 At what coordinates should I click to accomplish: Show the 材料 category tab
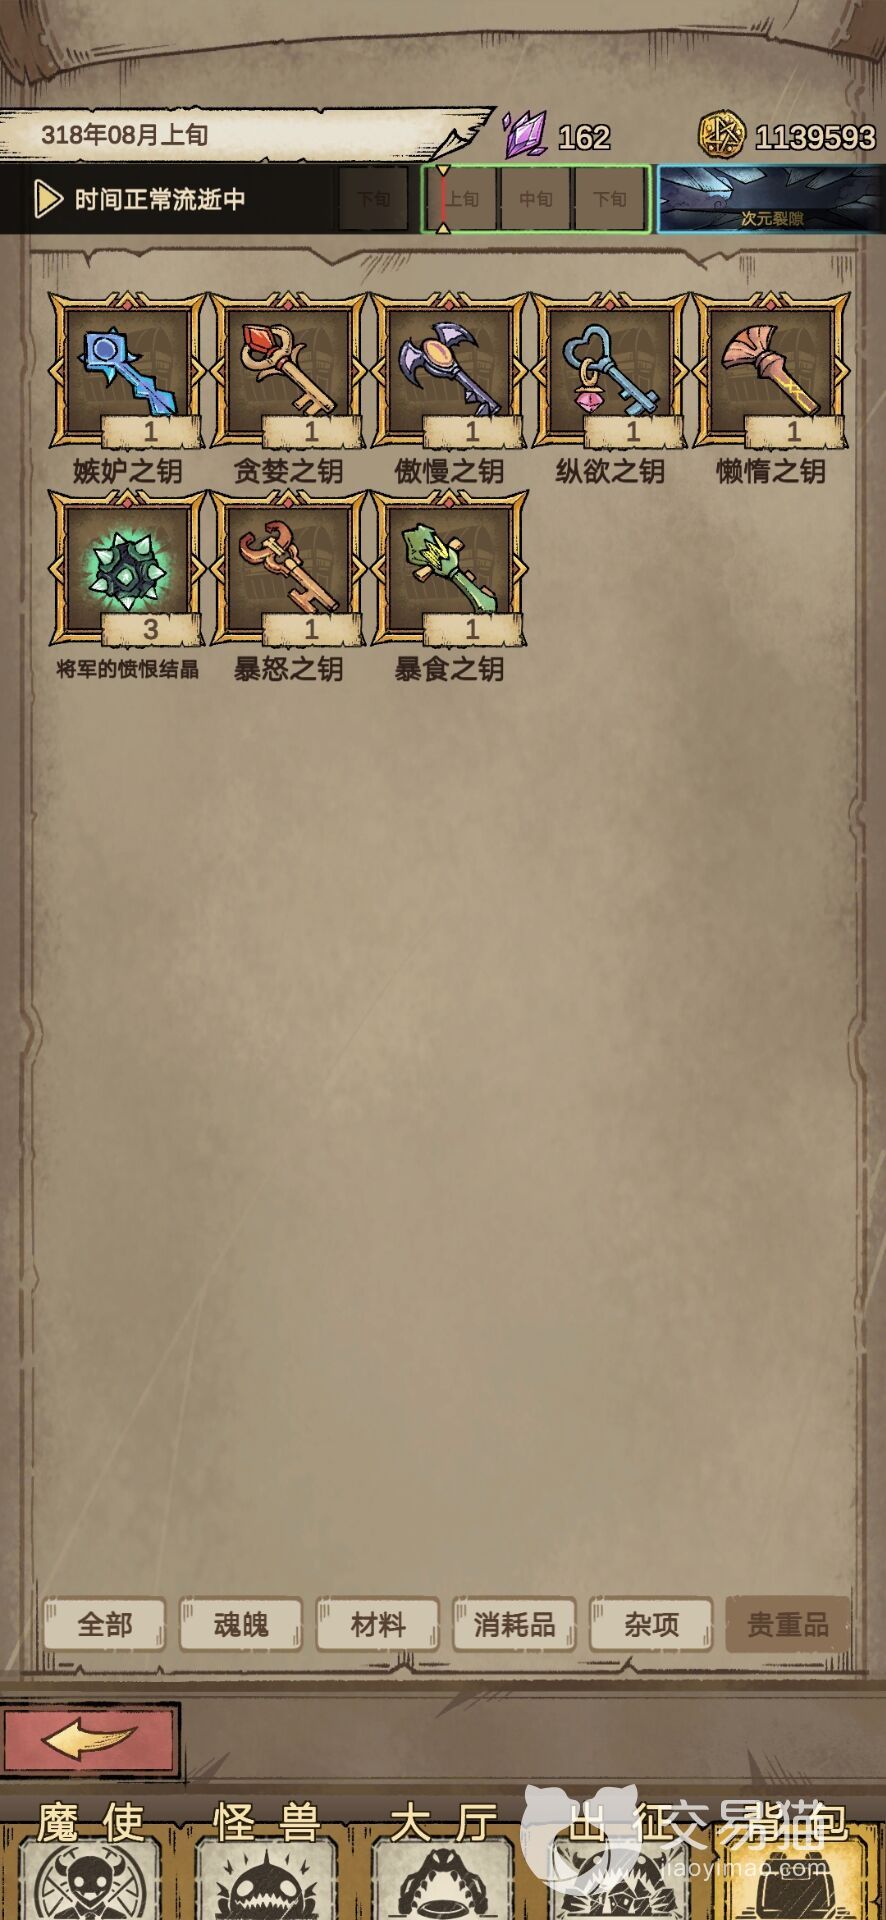[x=378, y=1624]
